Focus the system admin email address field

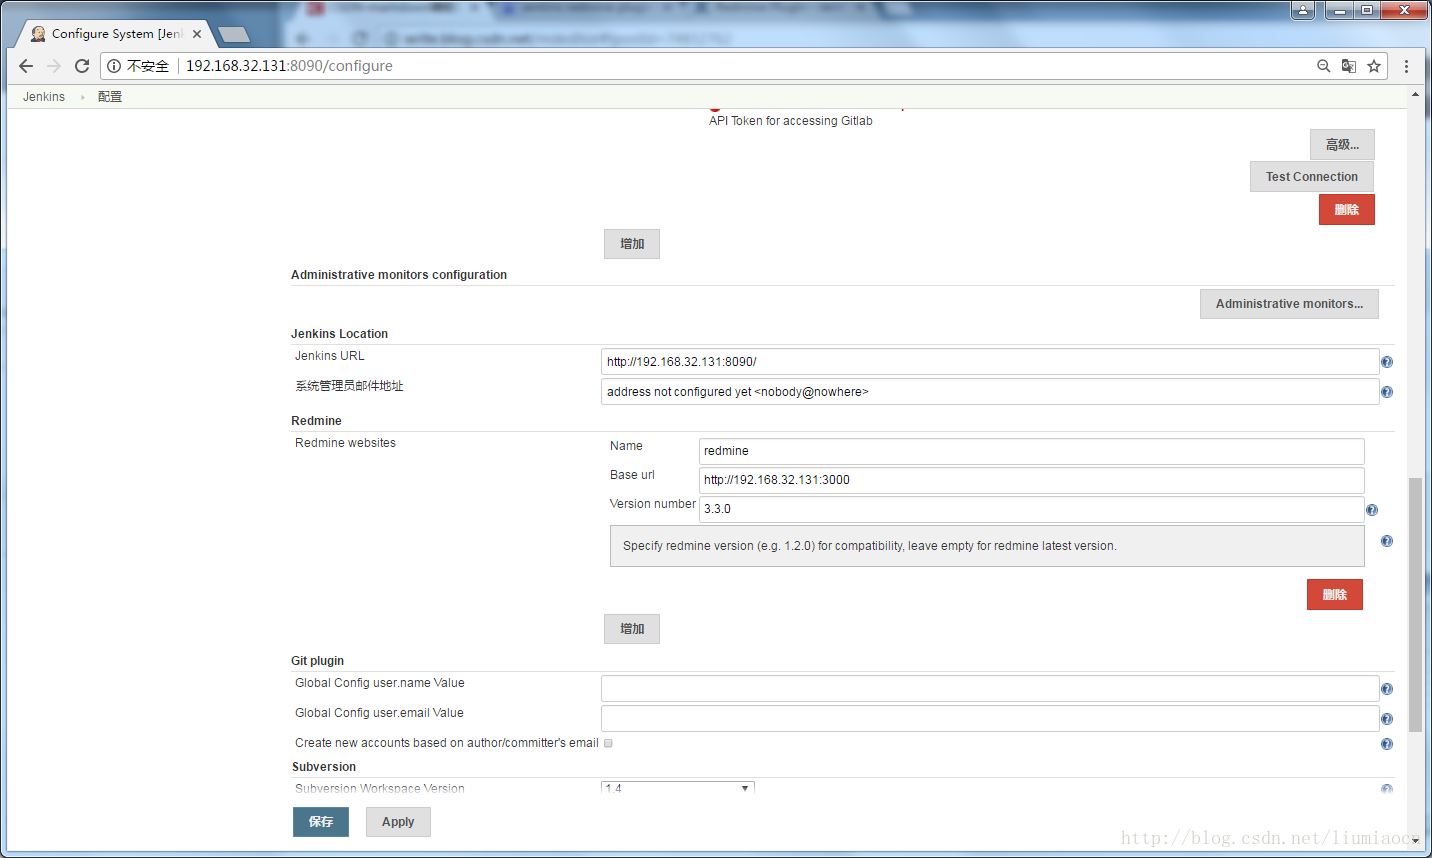[x=990, y=392]
